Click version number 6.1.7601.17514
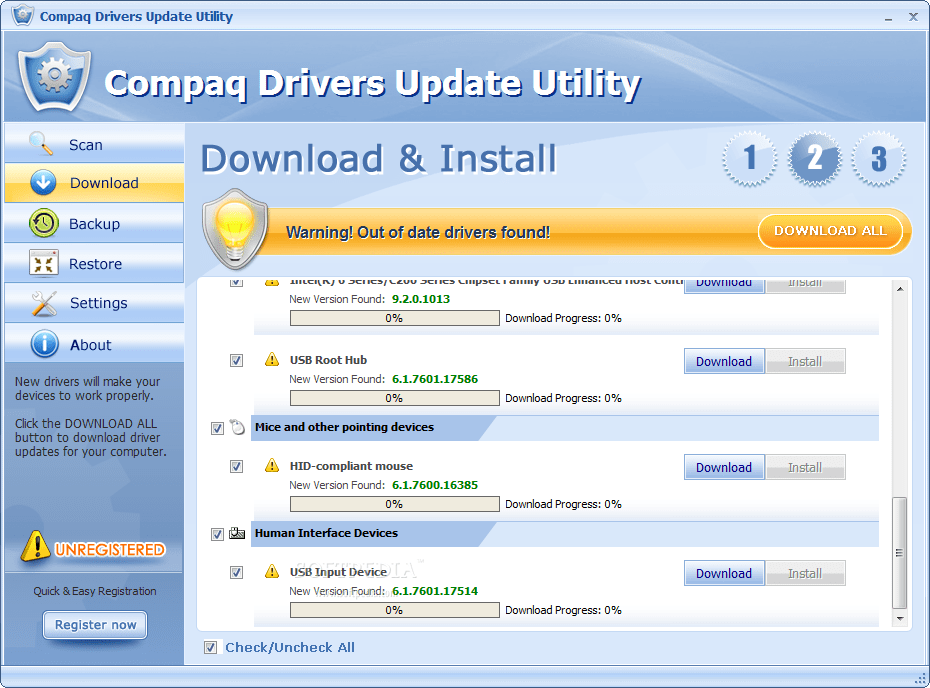 [435, 591]
